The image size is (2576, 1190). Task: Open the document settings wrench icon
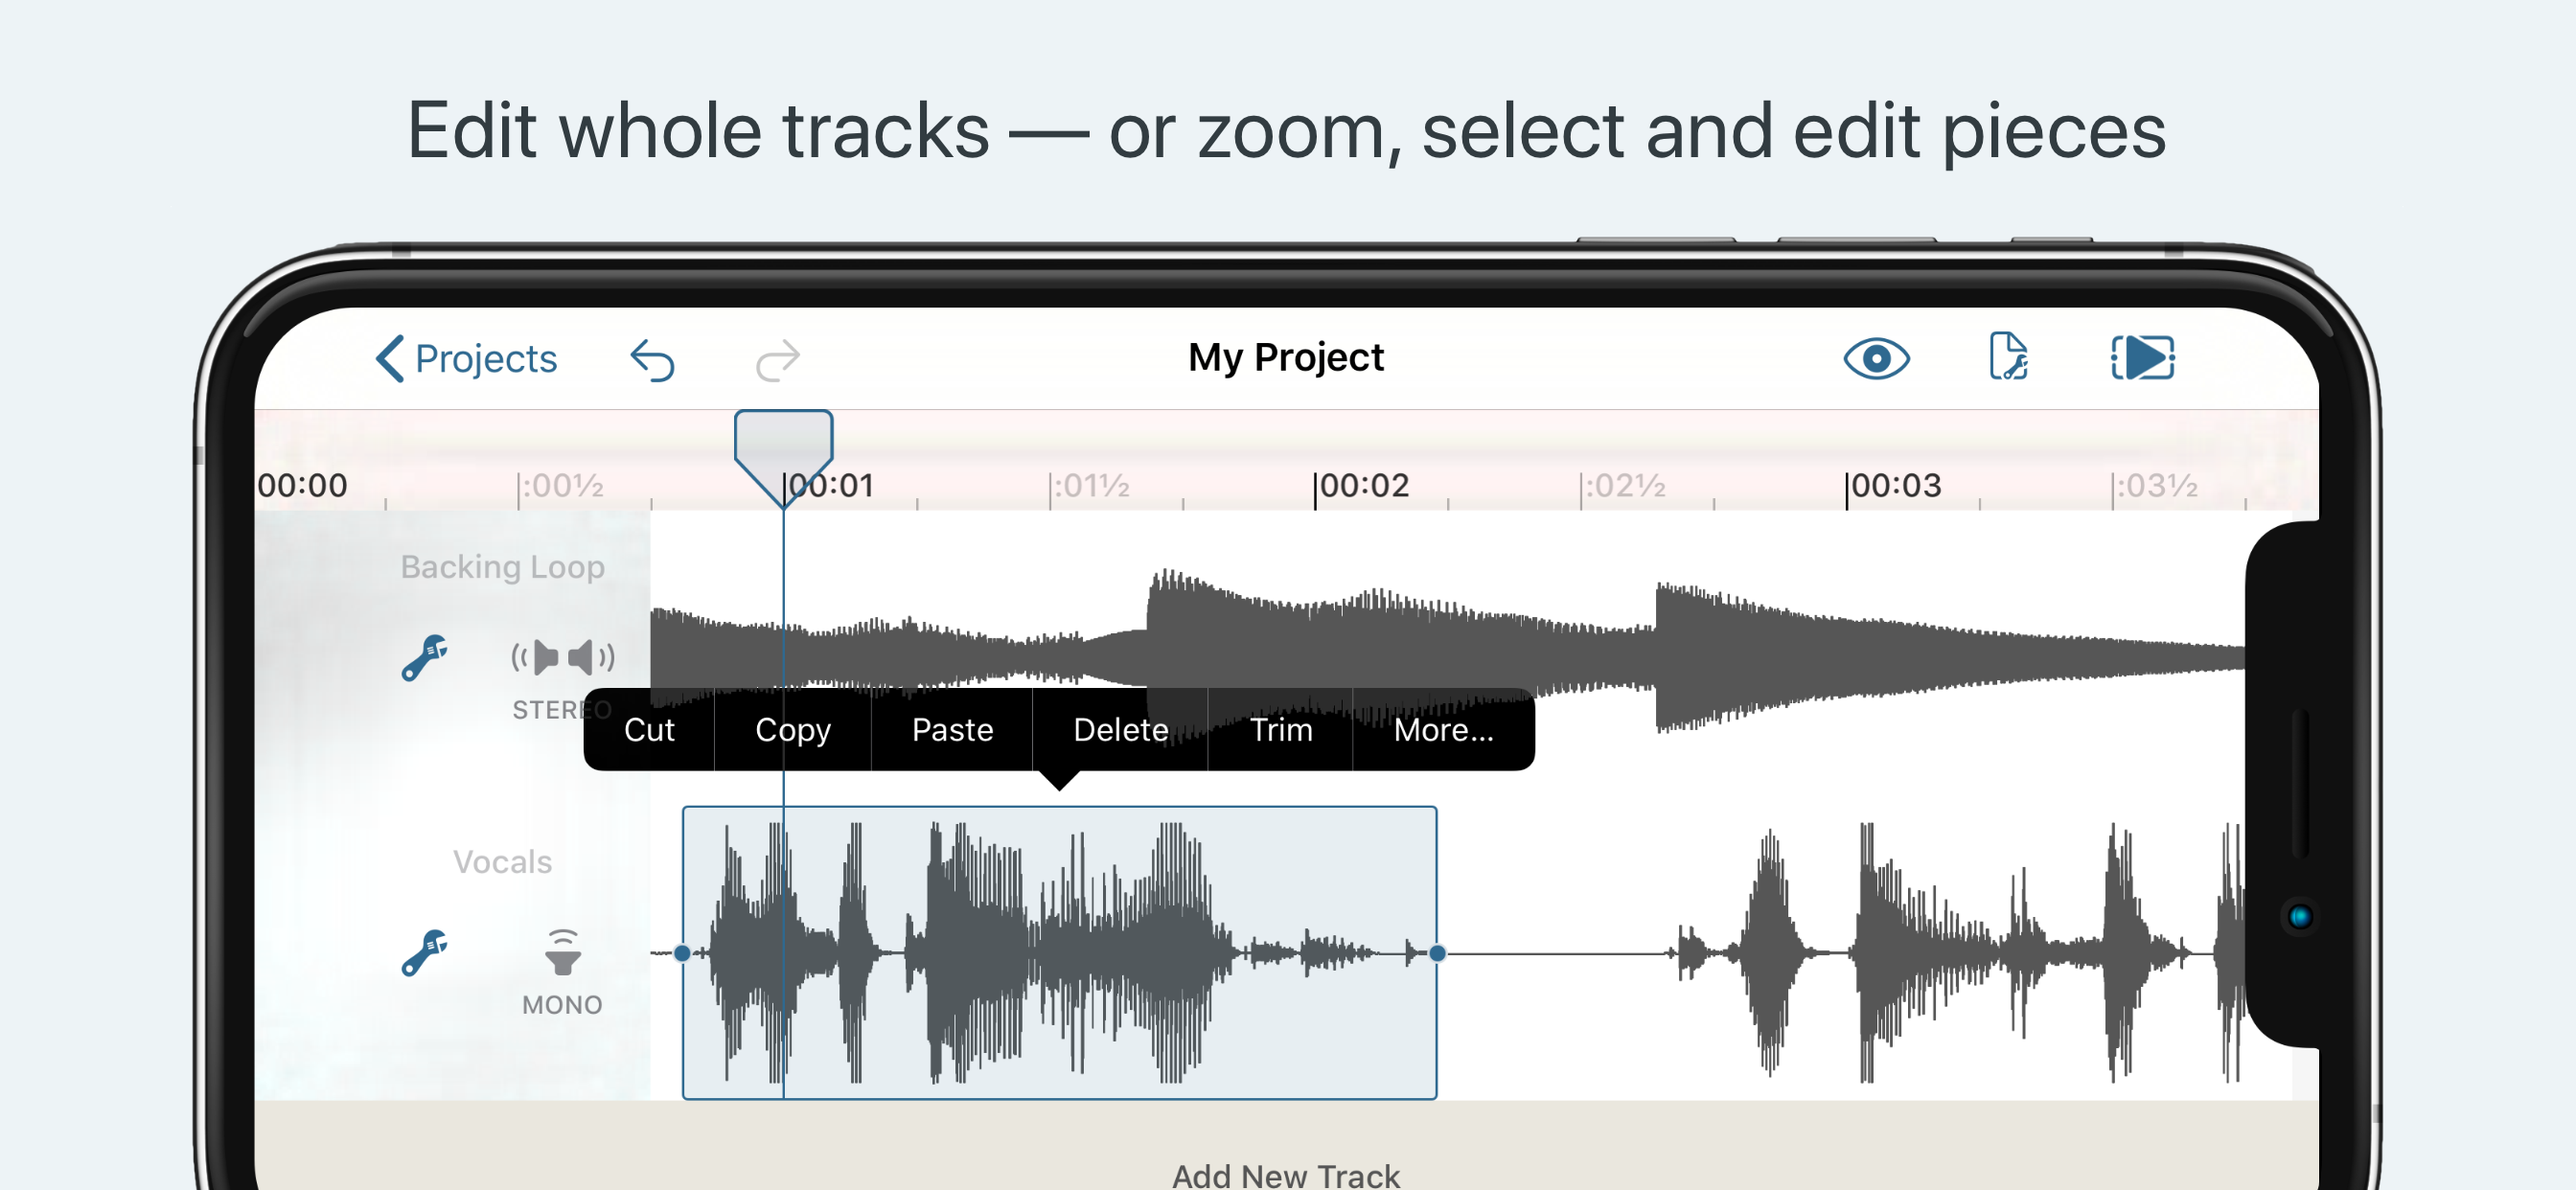(2007, 358)
